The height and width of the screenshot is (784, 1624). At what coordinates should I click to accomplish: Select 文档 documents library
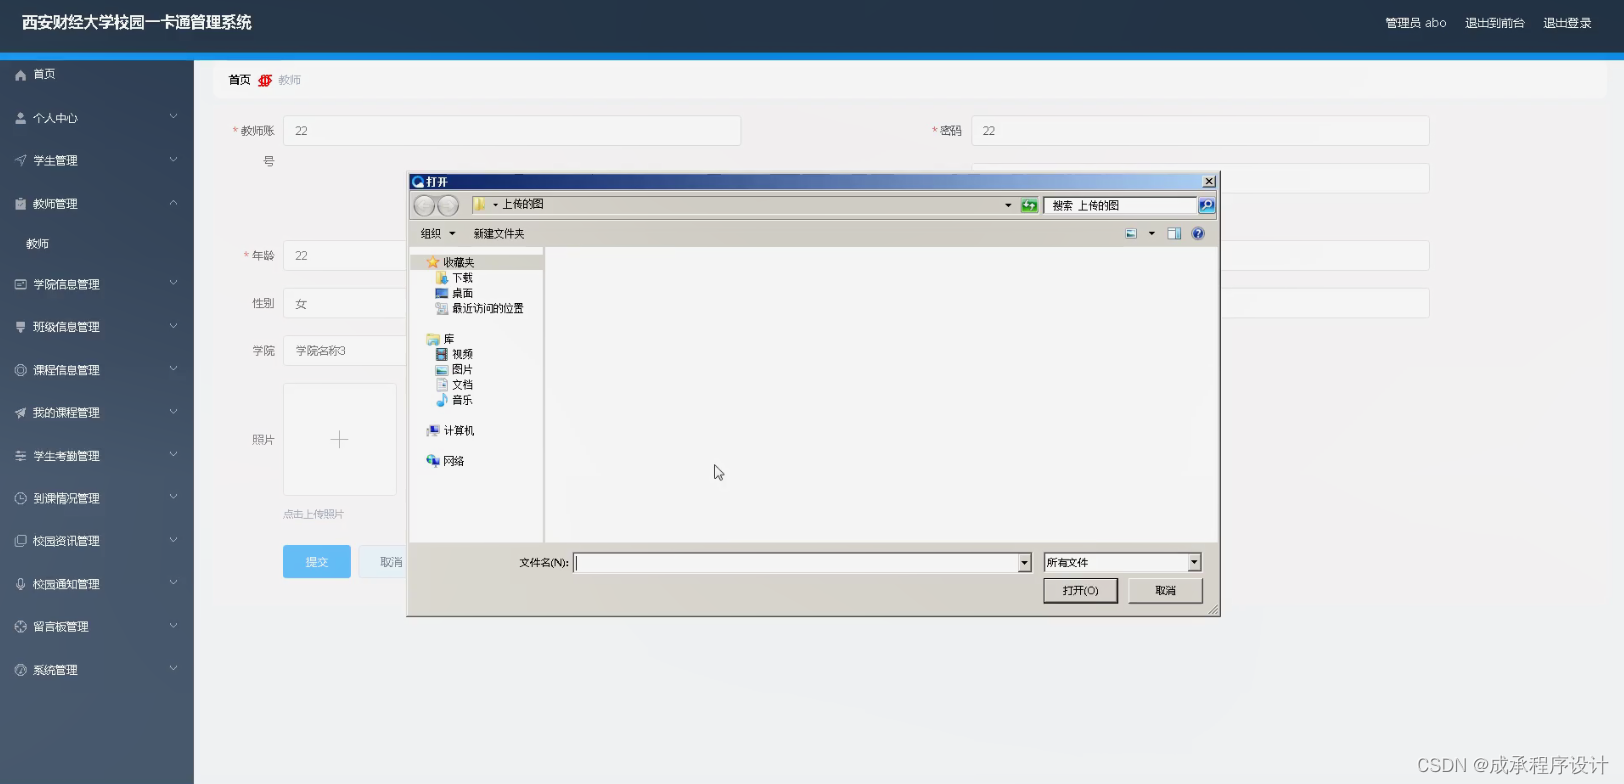(462, 384)
